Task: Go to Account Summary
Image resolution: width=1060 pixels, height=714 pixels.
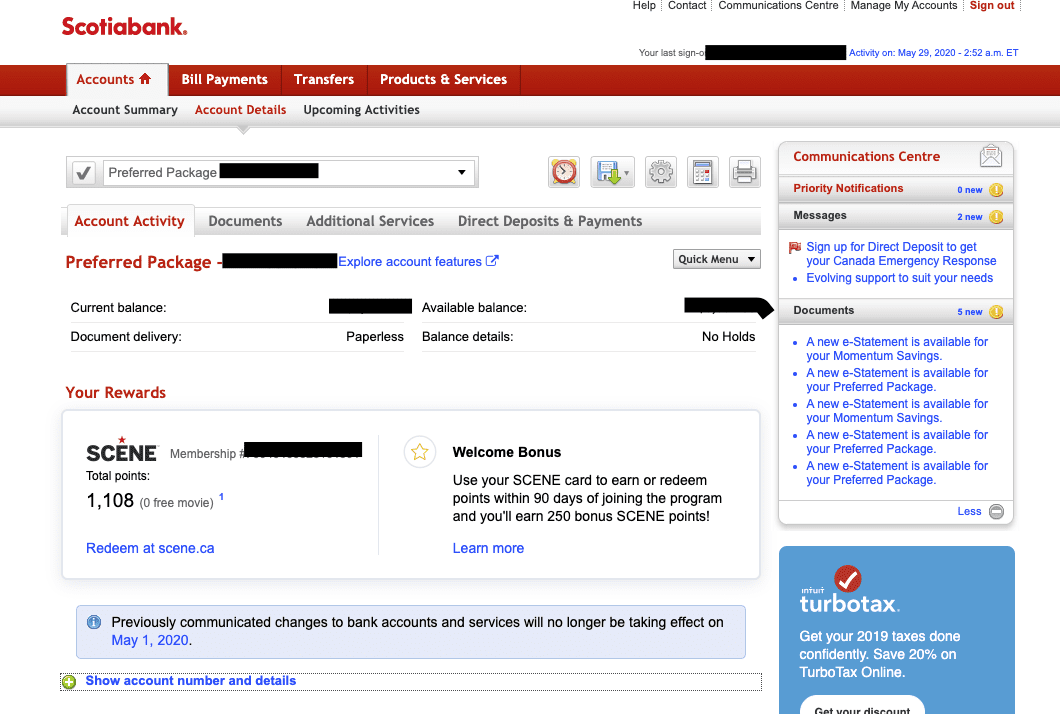Action: (x=124, y=110)
